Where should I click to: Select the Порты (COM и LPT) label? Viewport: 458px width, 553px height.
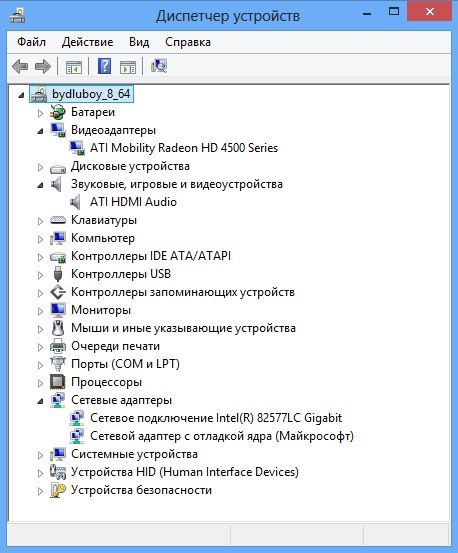(x=125, y=364)
